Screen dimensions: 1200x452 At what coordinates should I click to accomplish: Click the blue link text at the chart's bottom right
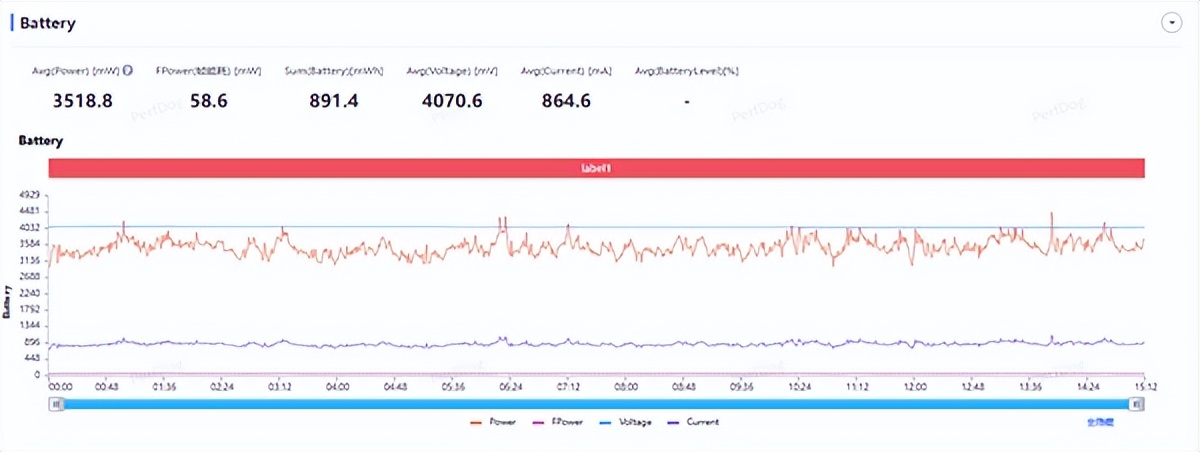[x=1099, y=423]
